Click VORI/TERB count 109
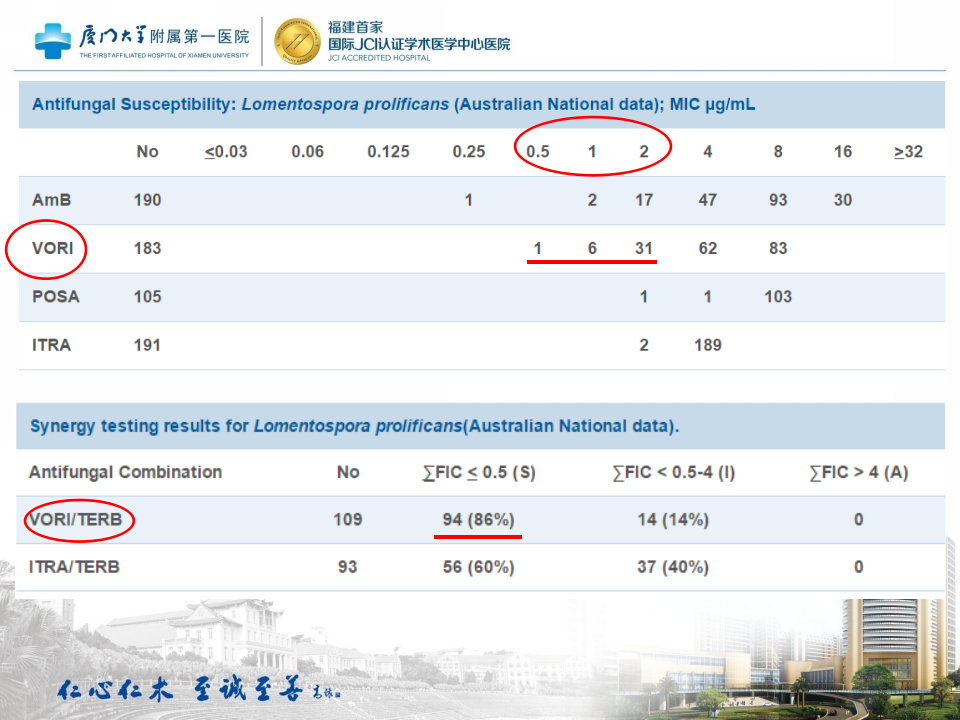Screen dimensions: 960x720 (x=348, y=520)
